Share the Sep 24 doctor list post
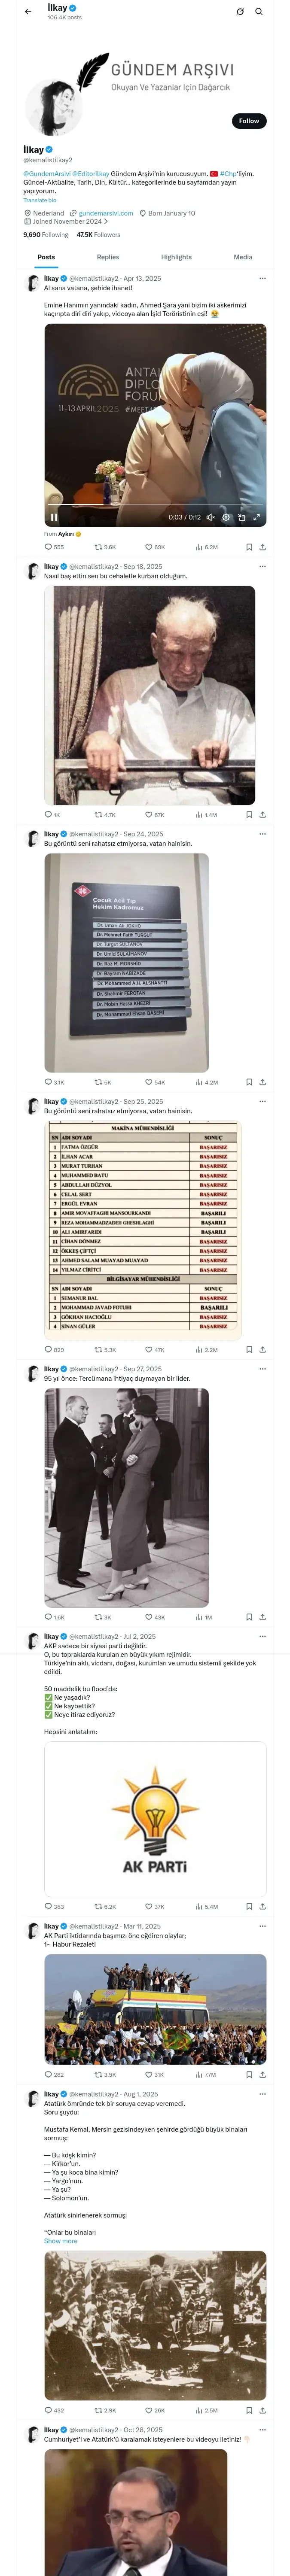The image size is (290, 2576). point(262,1082)
